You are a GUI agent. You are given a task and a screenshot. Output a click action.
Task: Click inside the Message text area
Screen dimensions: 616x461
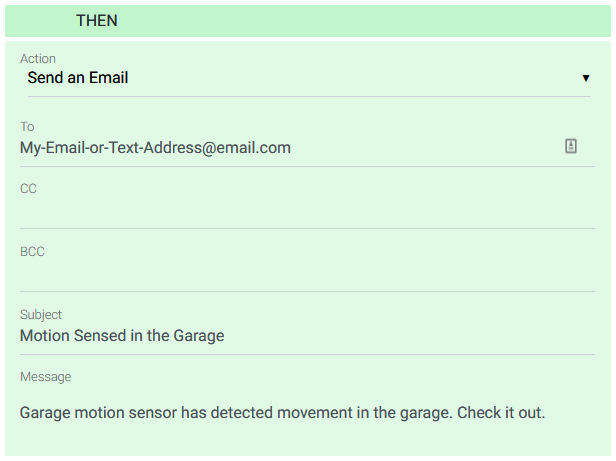pyautogui.click(x=300, y=430)
